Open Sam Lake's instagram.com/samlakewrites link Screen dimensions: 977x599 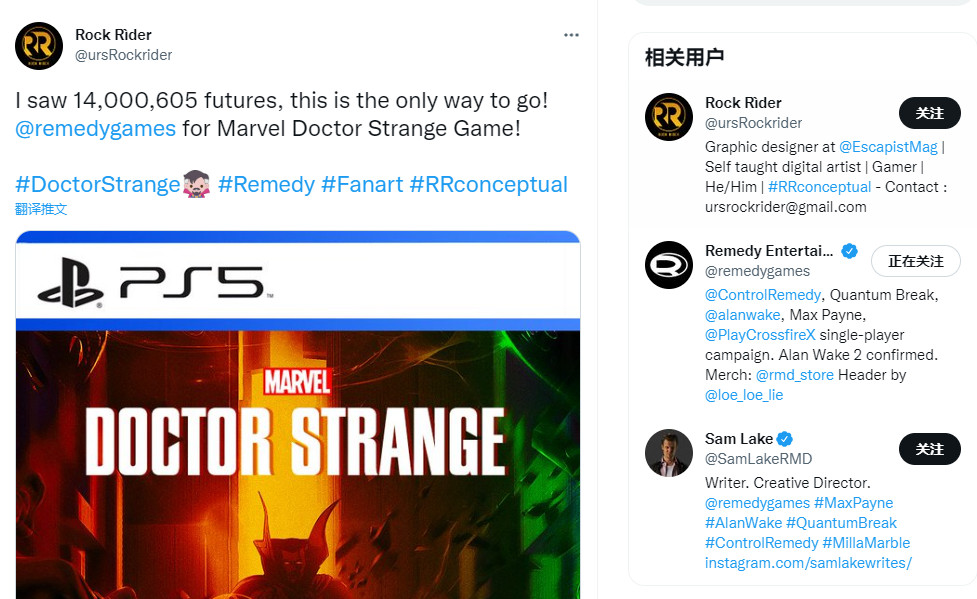808,563
